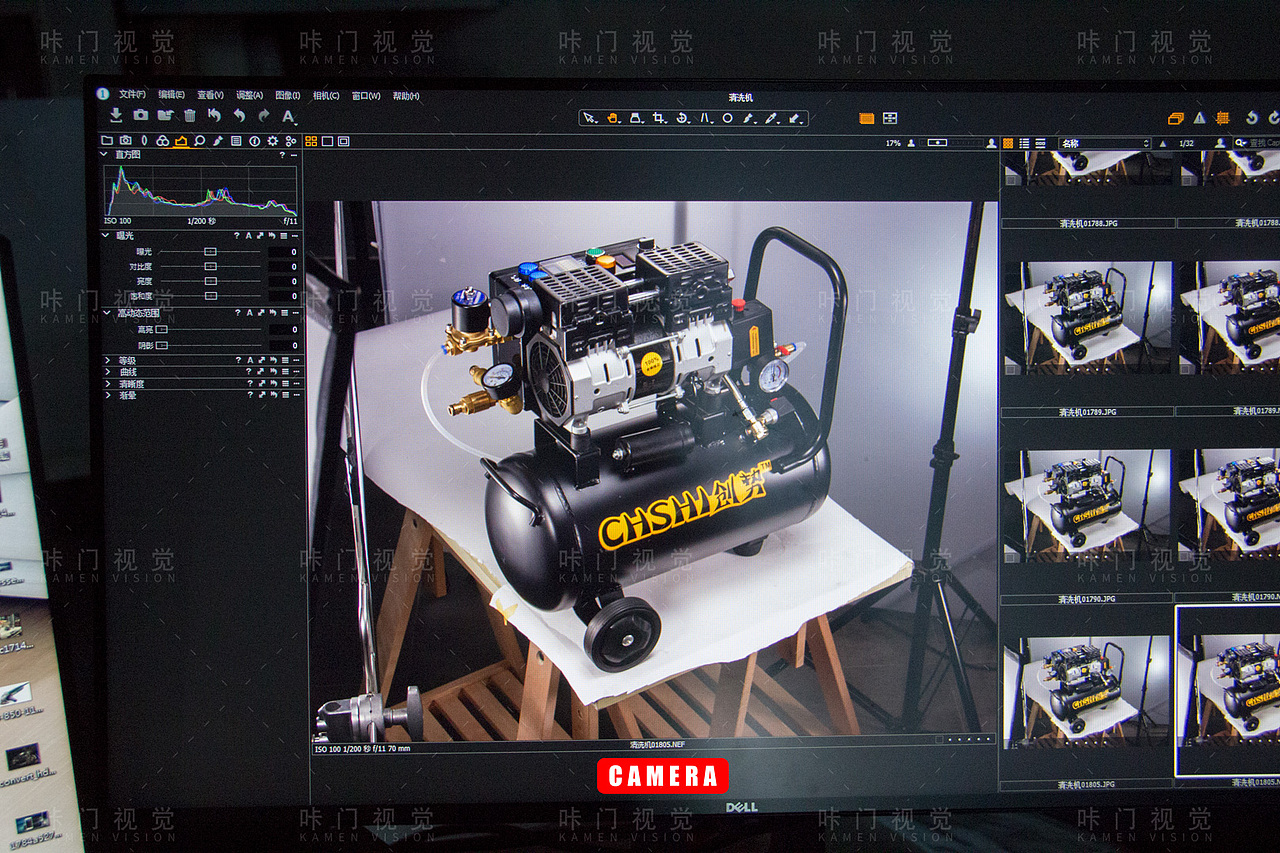Open the 帮助(H) menu

[406, 95]
